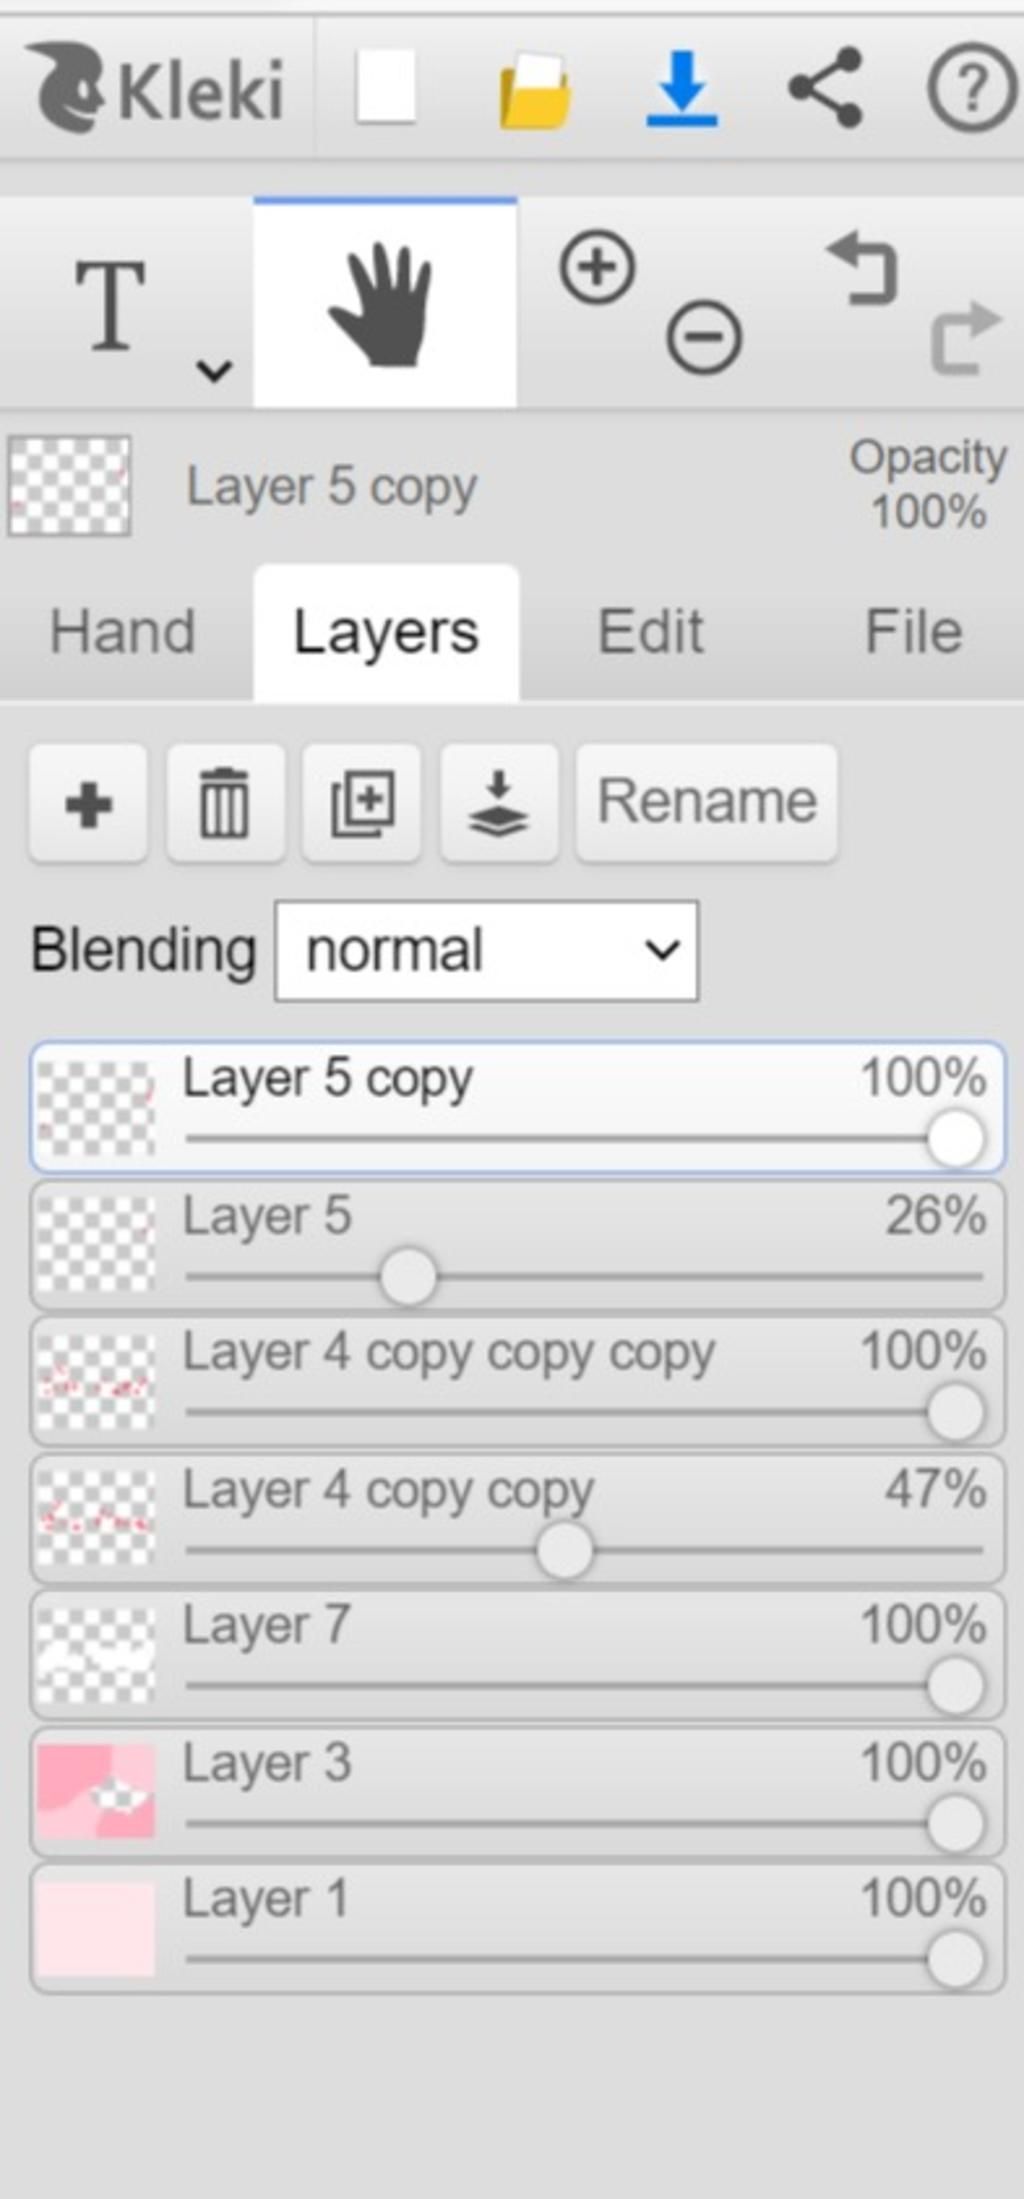Open the Blending mode dropdown

tap(487, 951)
